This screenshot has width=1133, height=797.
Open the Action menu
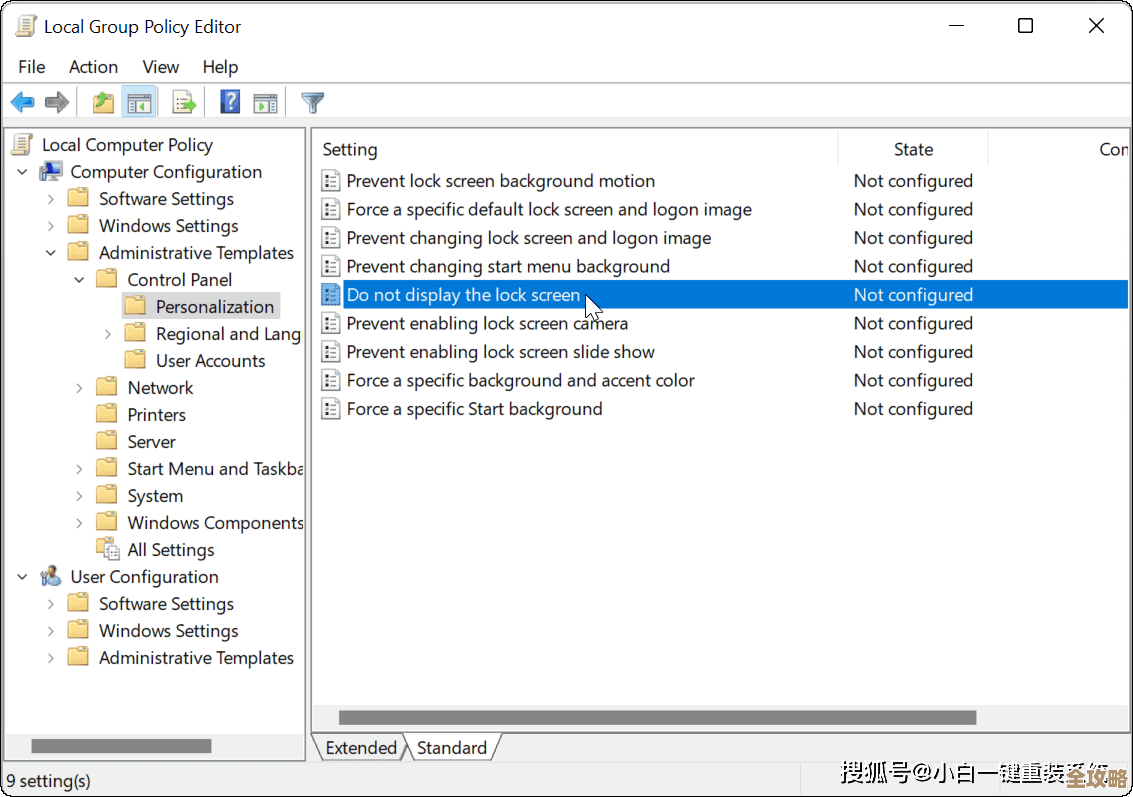pyautogui.click(x=93, y=67)
